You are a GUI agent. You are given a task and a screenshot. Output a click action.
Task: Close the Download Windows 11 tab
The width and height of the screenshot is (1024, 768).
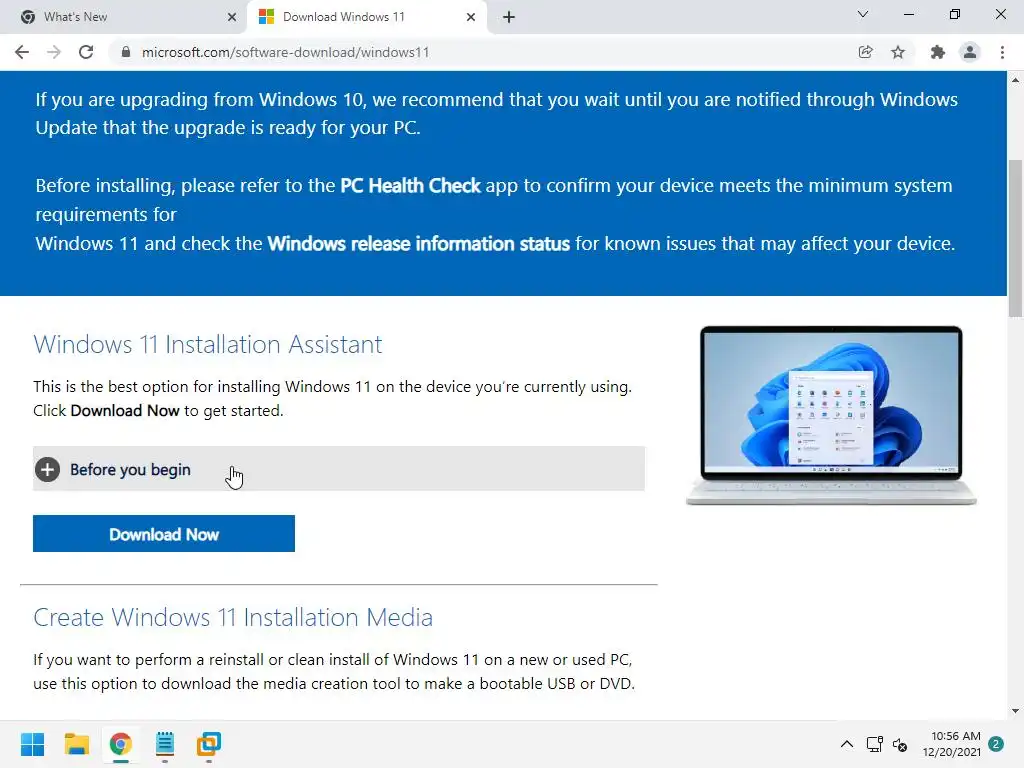tap(471, 17)
